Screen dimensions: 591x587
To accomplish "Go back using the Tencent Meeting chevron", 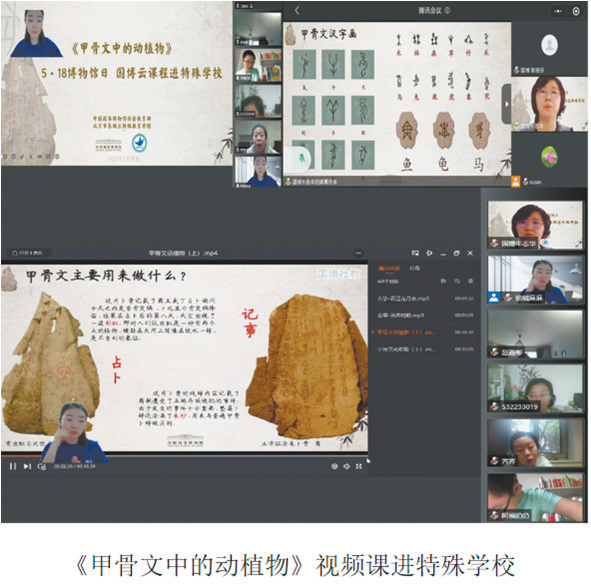I will 297,11.
